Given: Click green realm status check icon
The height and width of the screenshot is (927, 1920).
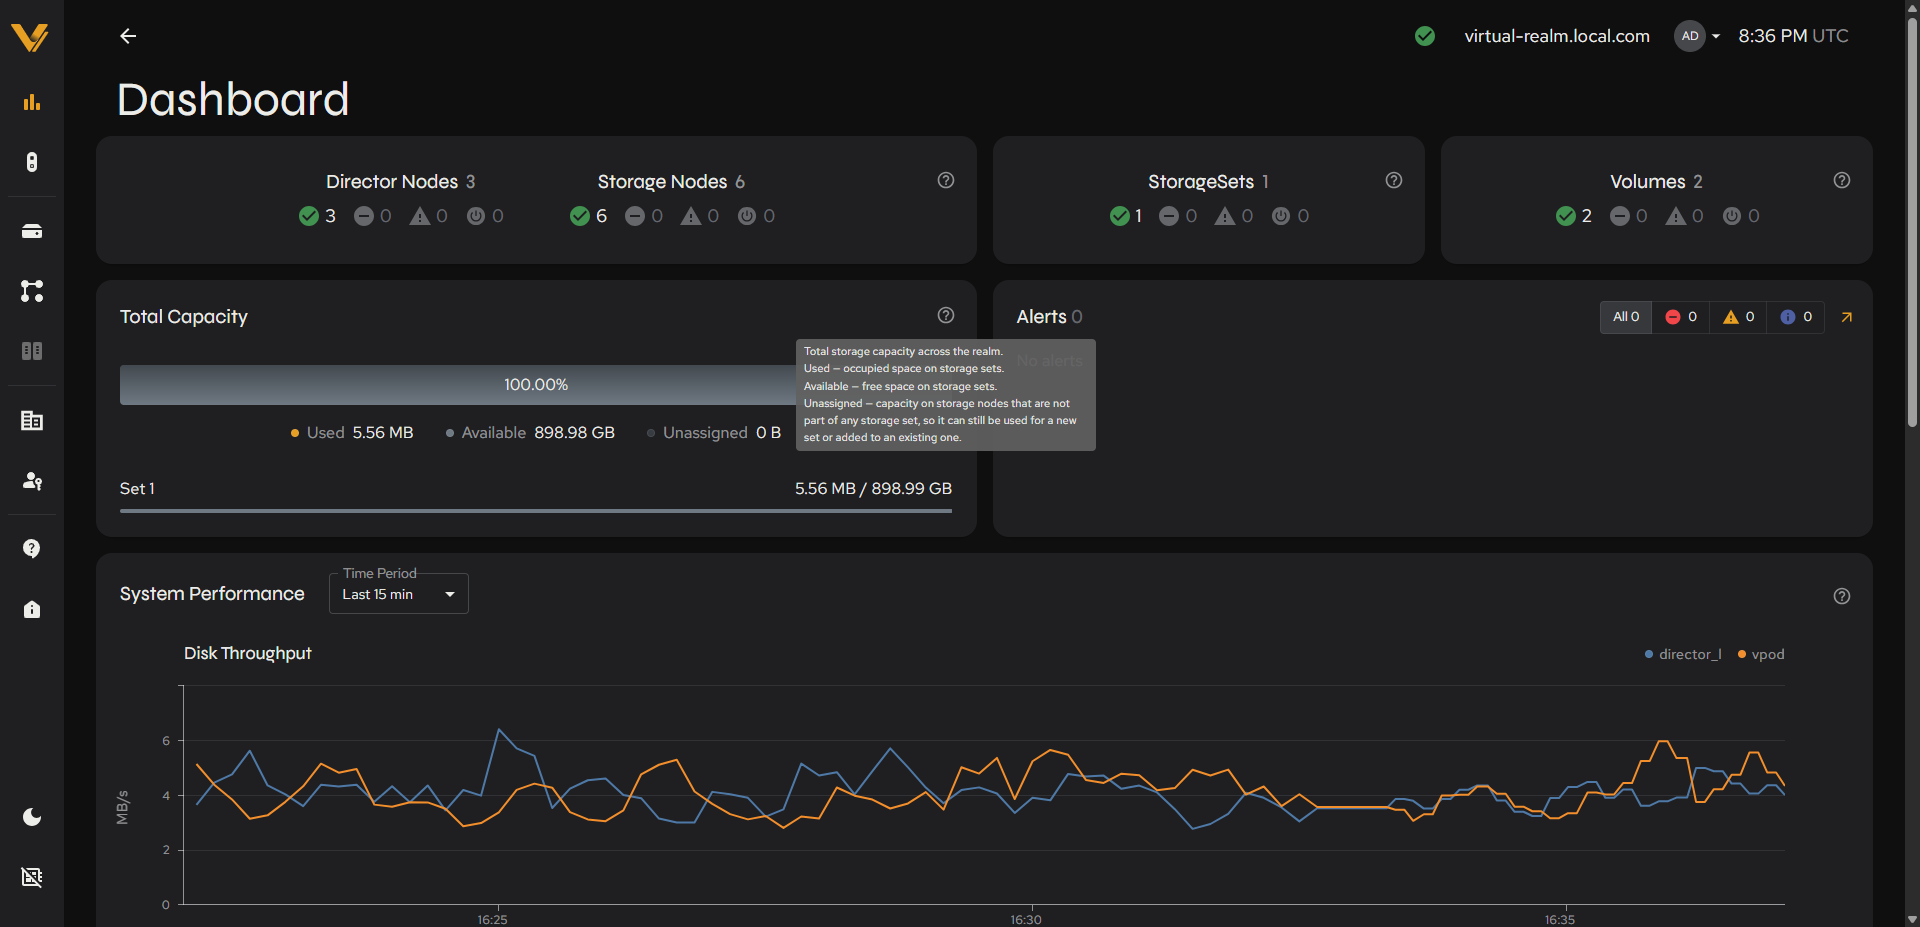Looking at the screenshot, I should tap(1425, 36).
